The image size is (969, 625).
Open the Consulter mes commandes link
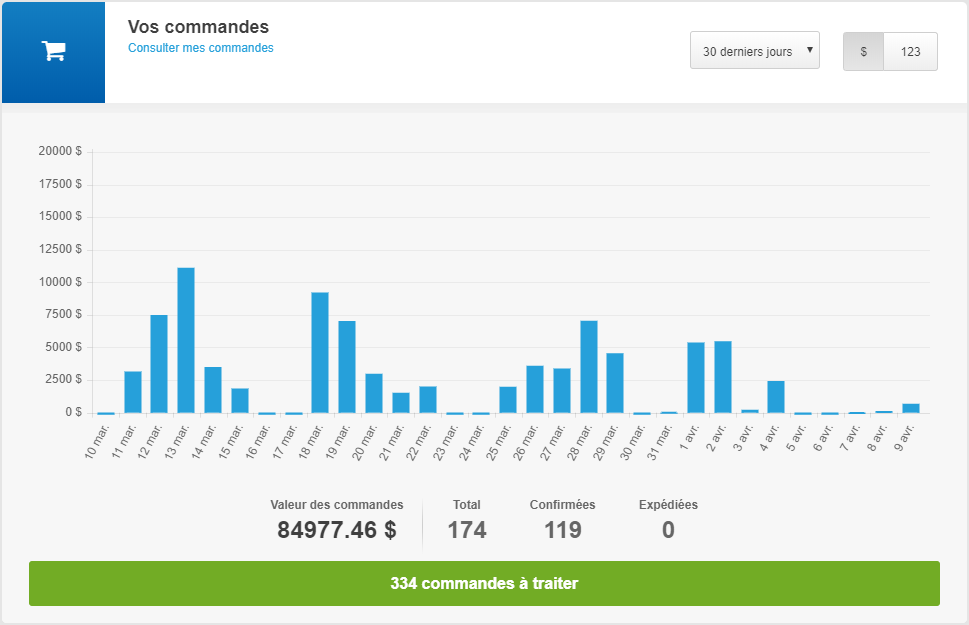pos(200,48)
